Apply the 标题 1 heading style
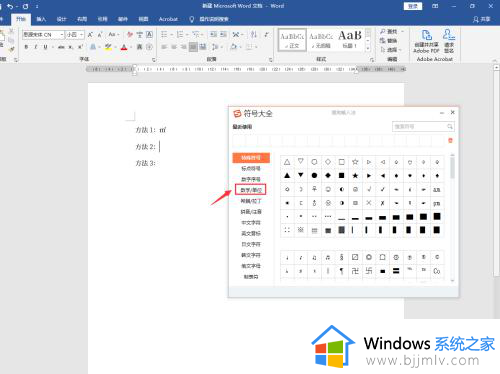The height and width of the screenshot is (374, 500). (350, 40)
